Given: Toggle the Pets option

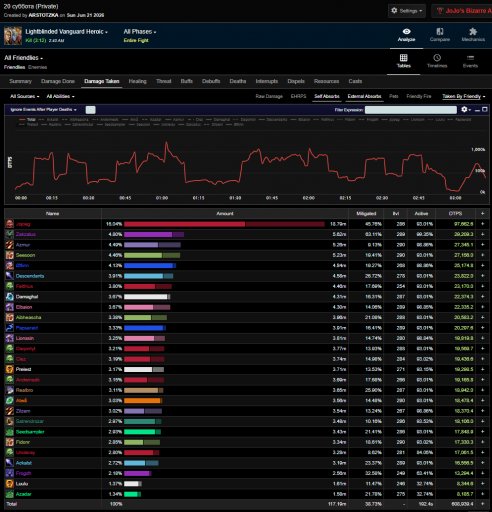Looking at the screenshot, I should [394, 96].
